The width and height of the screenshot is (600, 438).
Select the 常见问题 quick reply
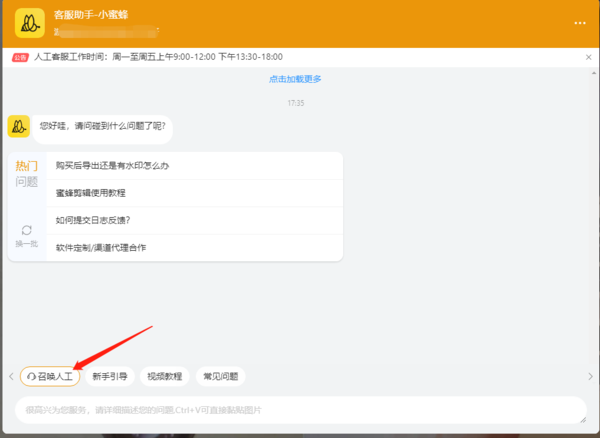point(220,377)
